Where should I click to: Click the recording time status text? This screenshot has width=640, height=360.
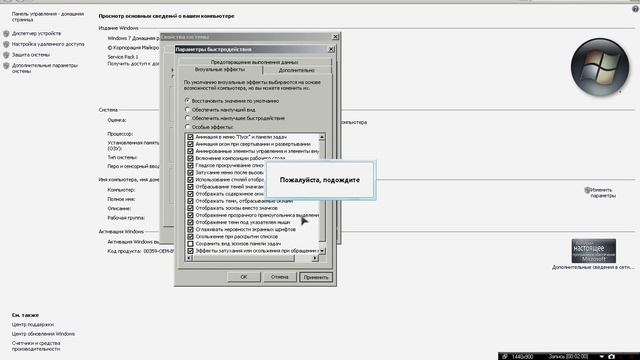point(568,357)
